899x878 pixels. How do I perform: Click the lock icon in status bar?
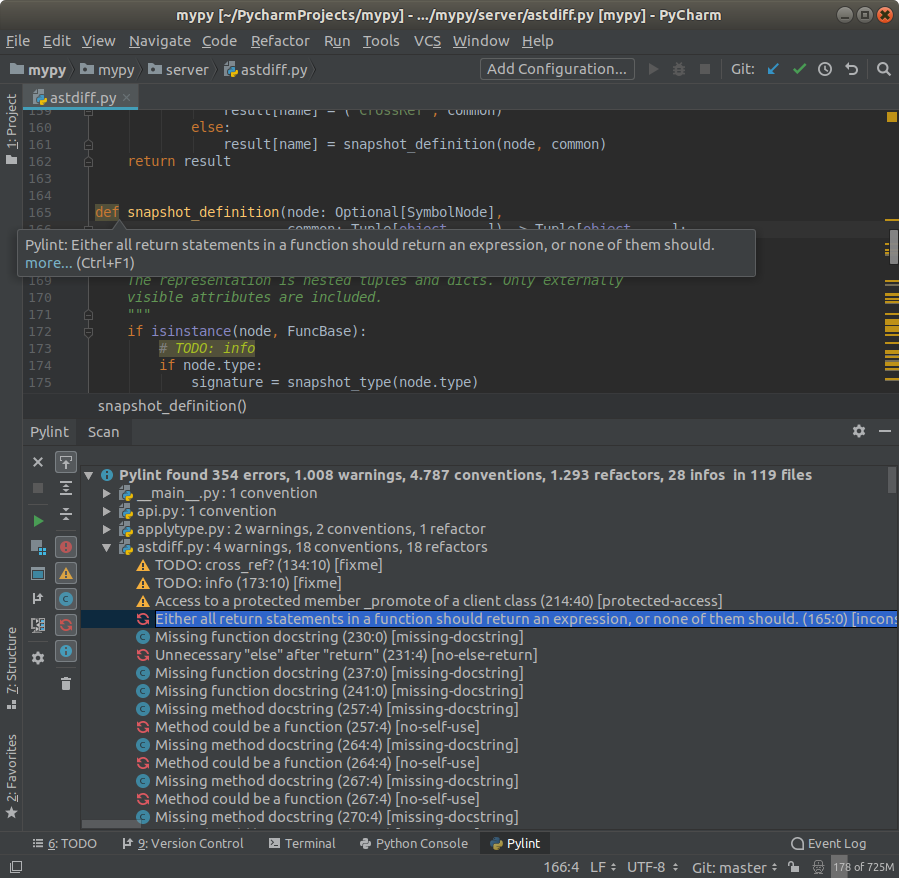[x=794, y=867]
